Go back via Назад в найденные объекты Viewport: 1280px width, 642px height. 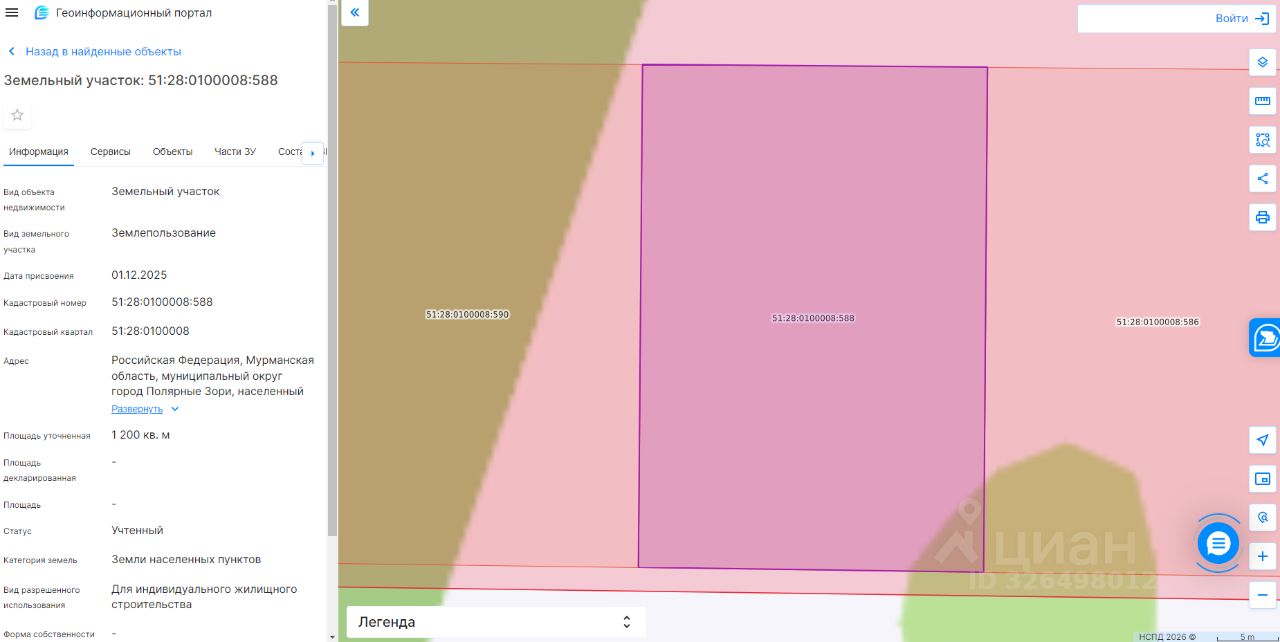(x=94, y=51)
